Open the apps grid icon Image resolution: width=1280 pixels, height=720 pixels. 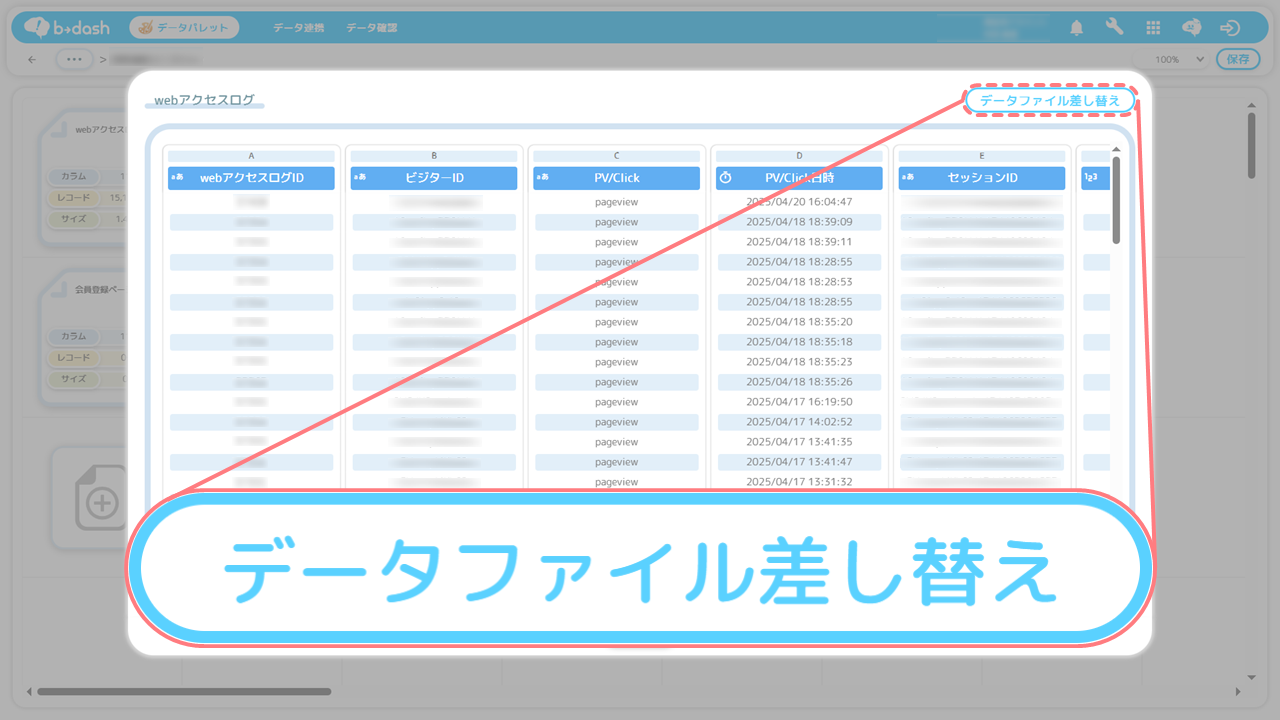pyautogui.click(x=1153, y=28)
